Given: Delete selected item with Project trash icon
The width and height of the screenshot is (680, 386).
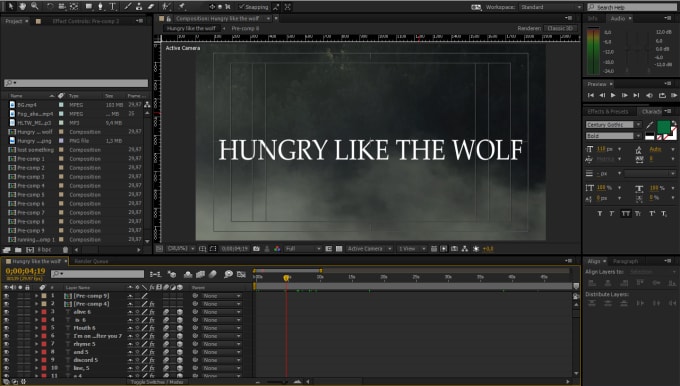Looking at the screenshot, I should pos(65,250).
